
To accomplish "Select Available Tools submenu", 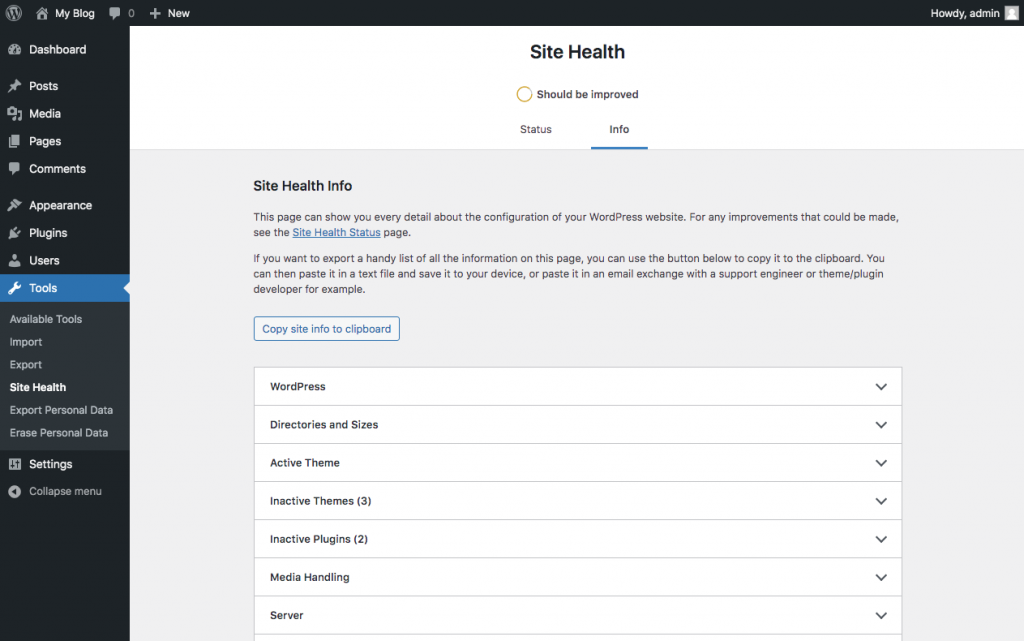I will click(x=46, y=319).
